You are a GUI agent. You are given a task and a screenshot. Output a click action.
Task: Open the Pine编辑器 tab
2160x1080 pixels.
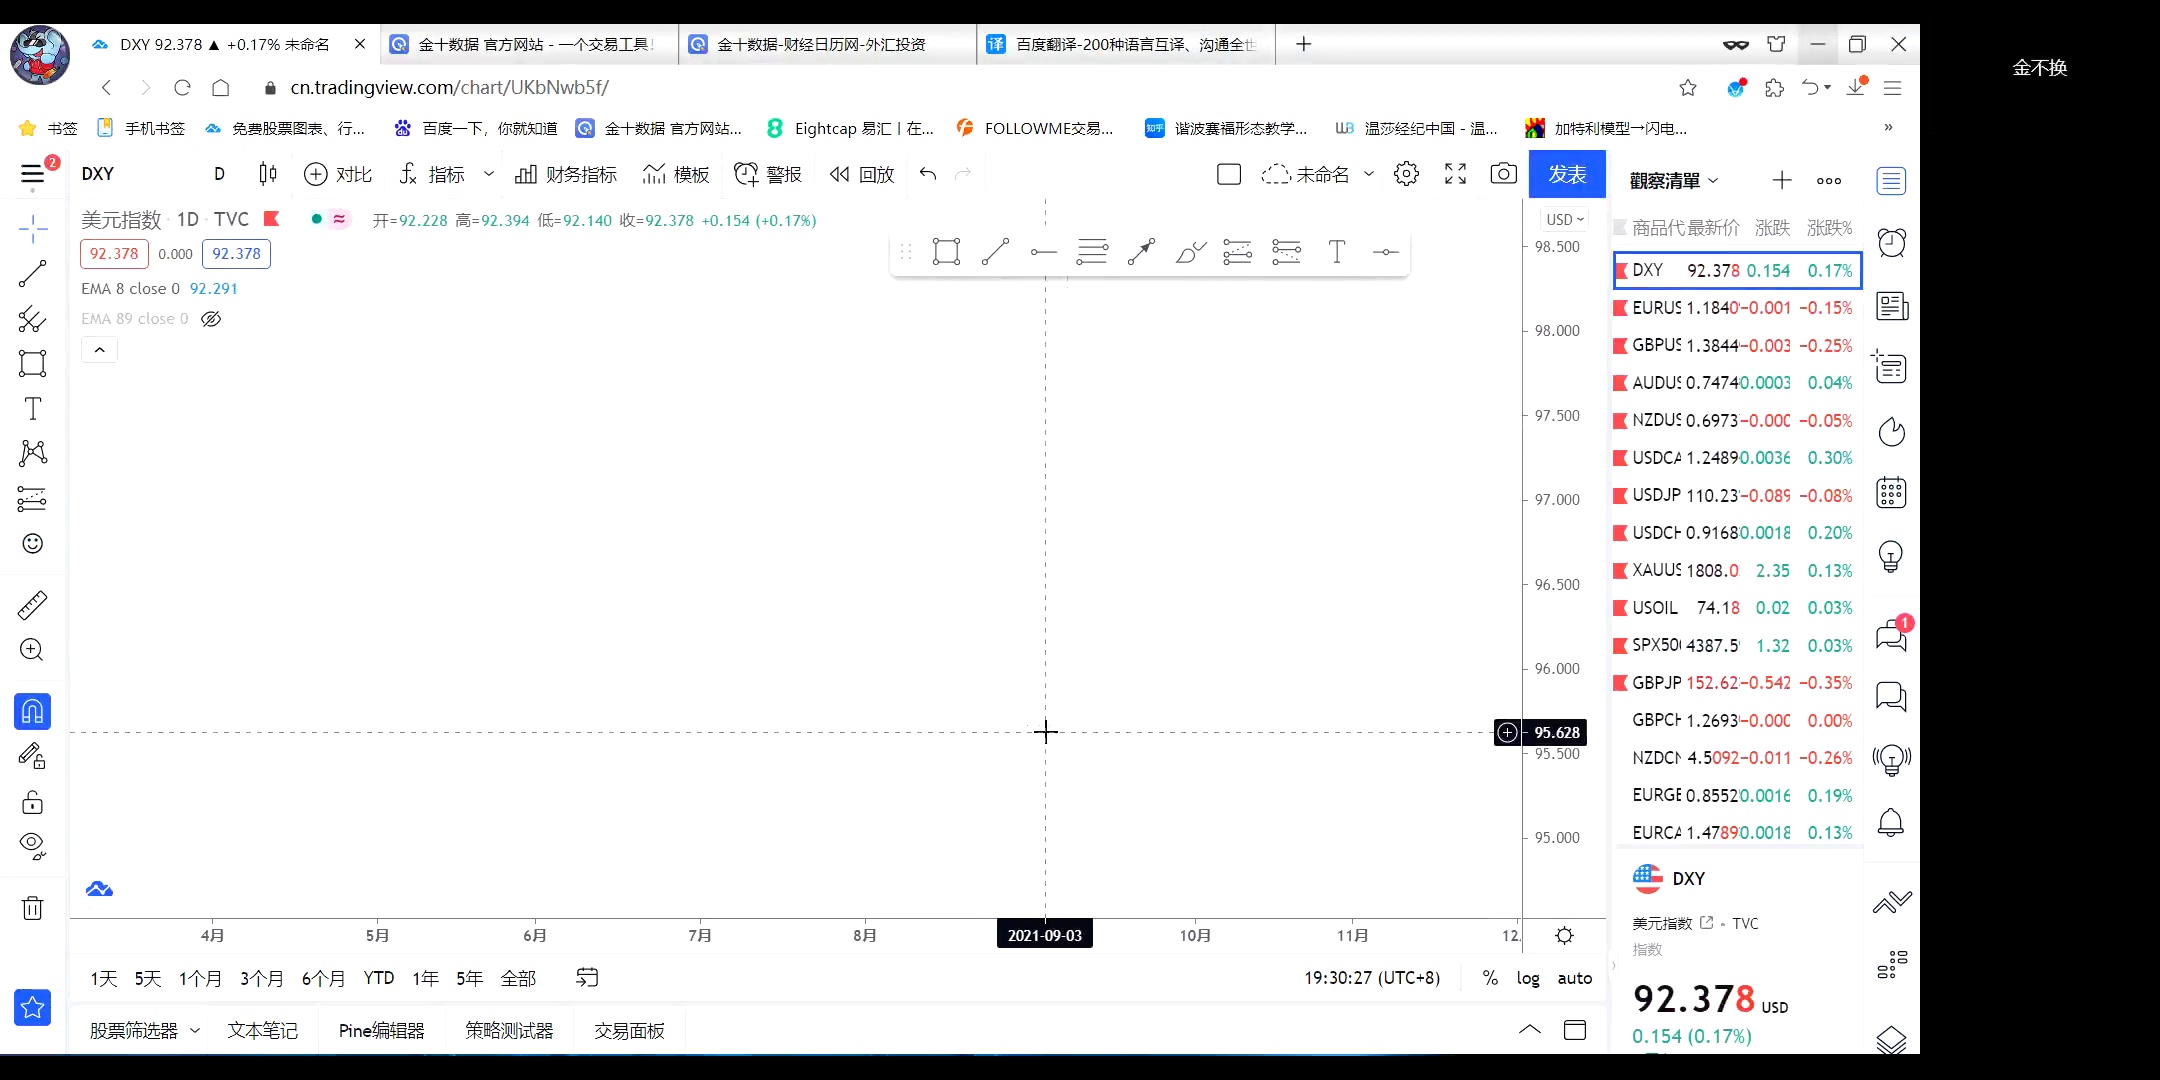point(381,1030)
